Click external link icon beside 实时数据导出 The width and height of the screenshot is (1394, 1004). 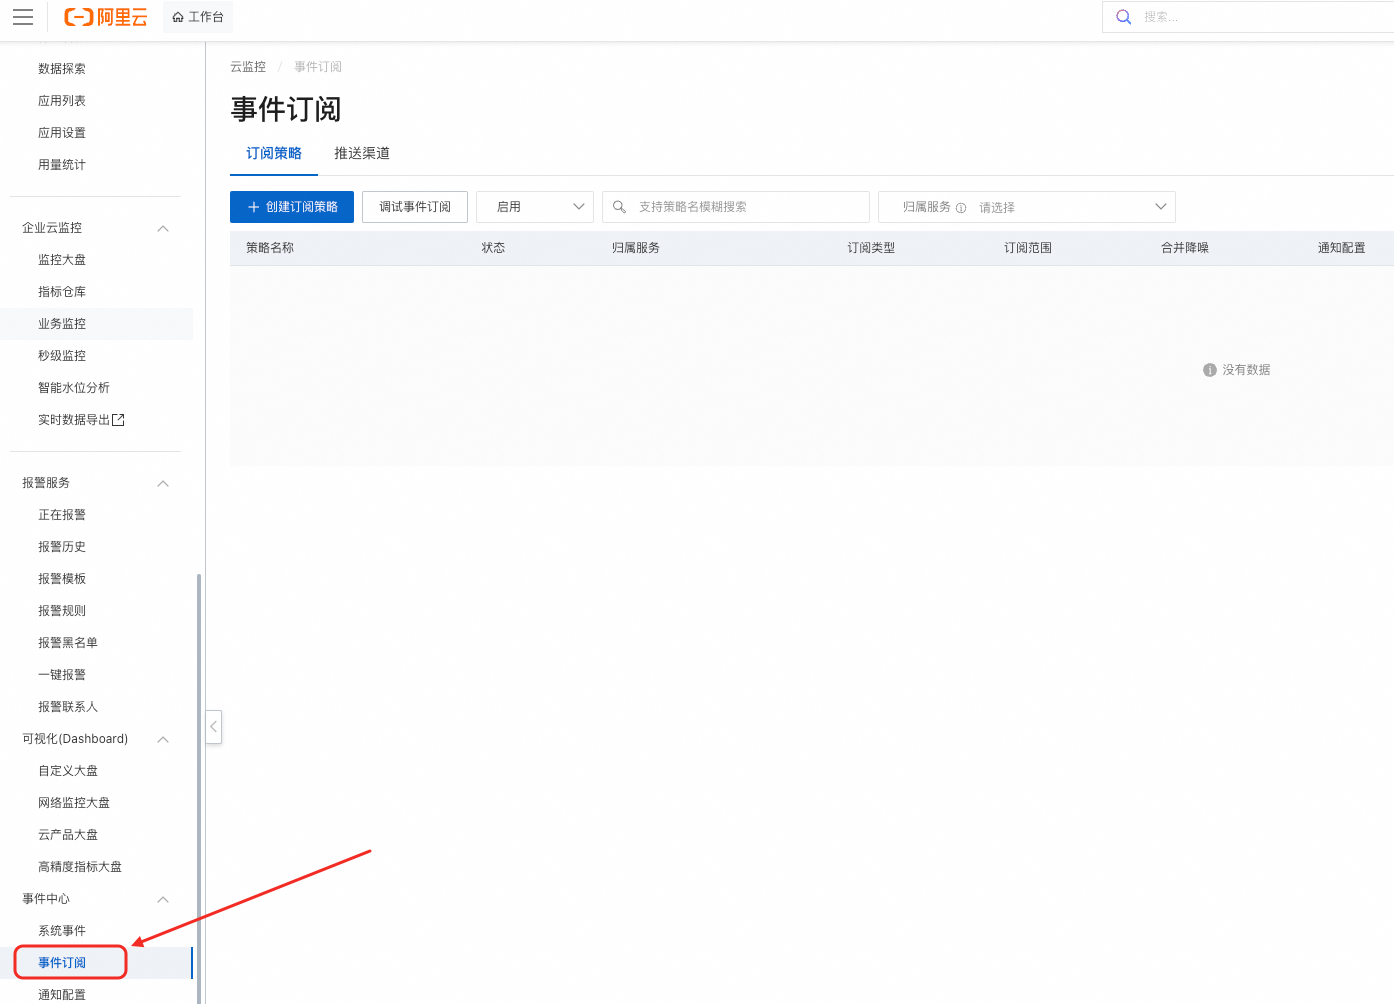[118, 420]
